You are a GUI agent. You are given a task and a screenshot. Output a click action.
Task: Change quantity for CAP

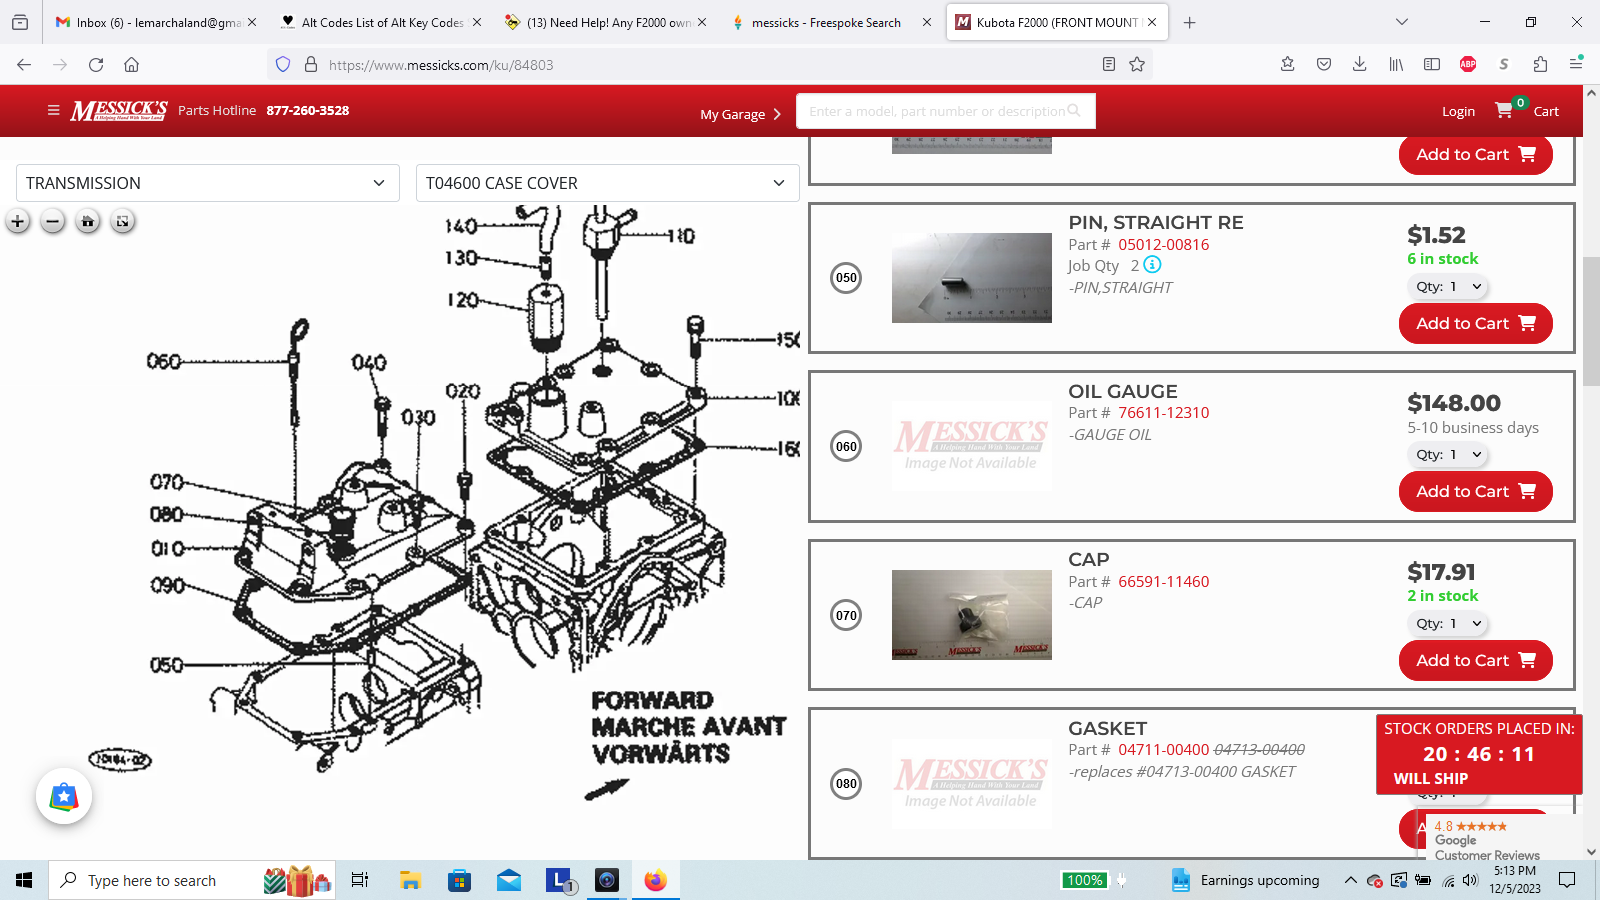click(1448, 623)
